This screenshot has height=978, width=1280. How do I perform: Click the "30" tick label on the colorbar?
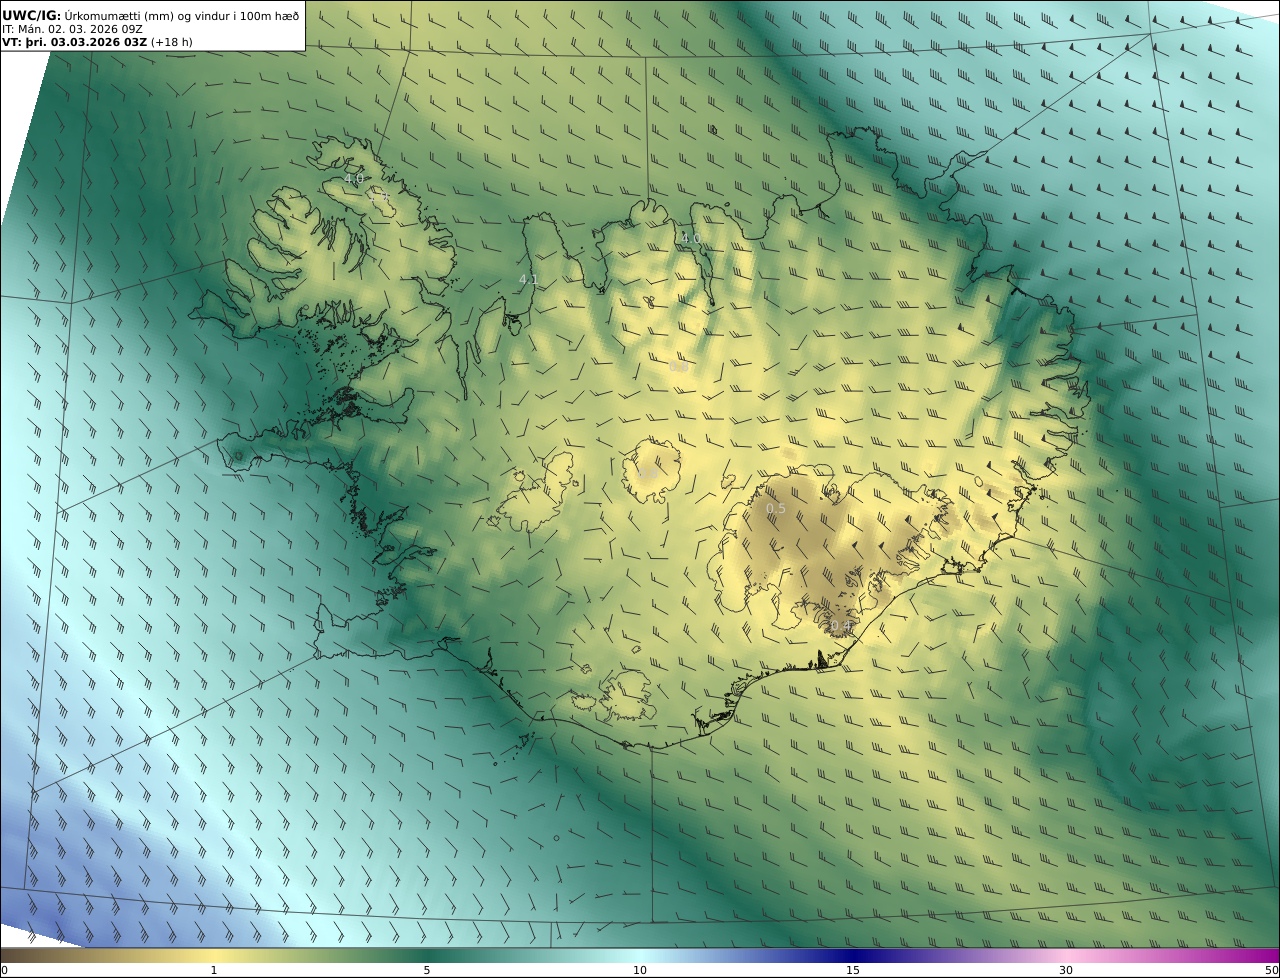1066,970
